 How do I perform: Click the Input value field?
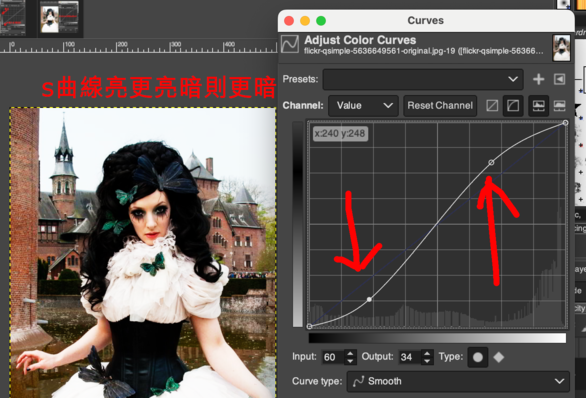[333, 357]
